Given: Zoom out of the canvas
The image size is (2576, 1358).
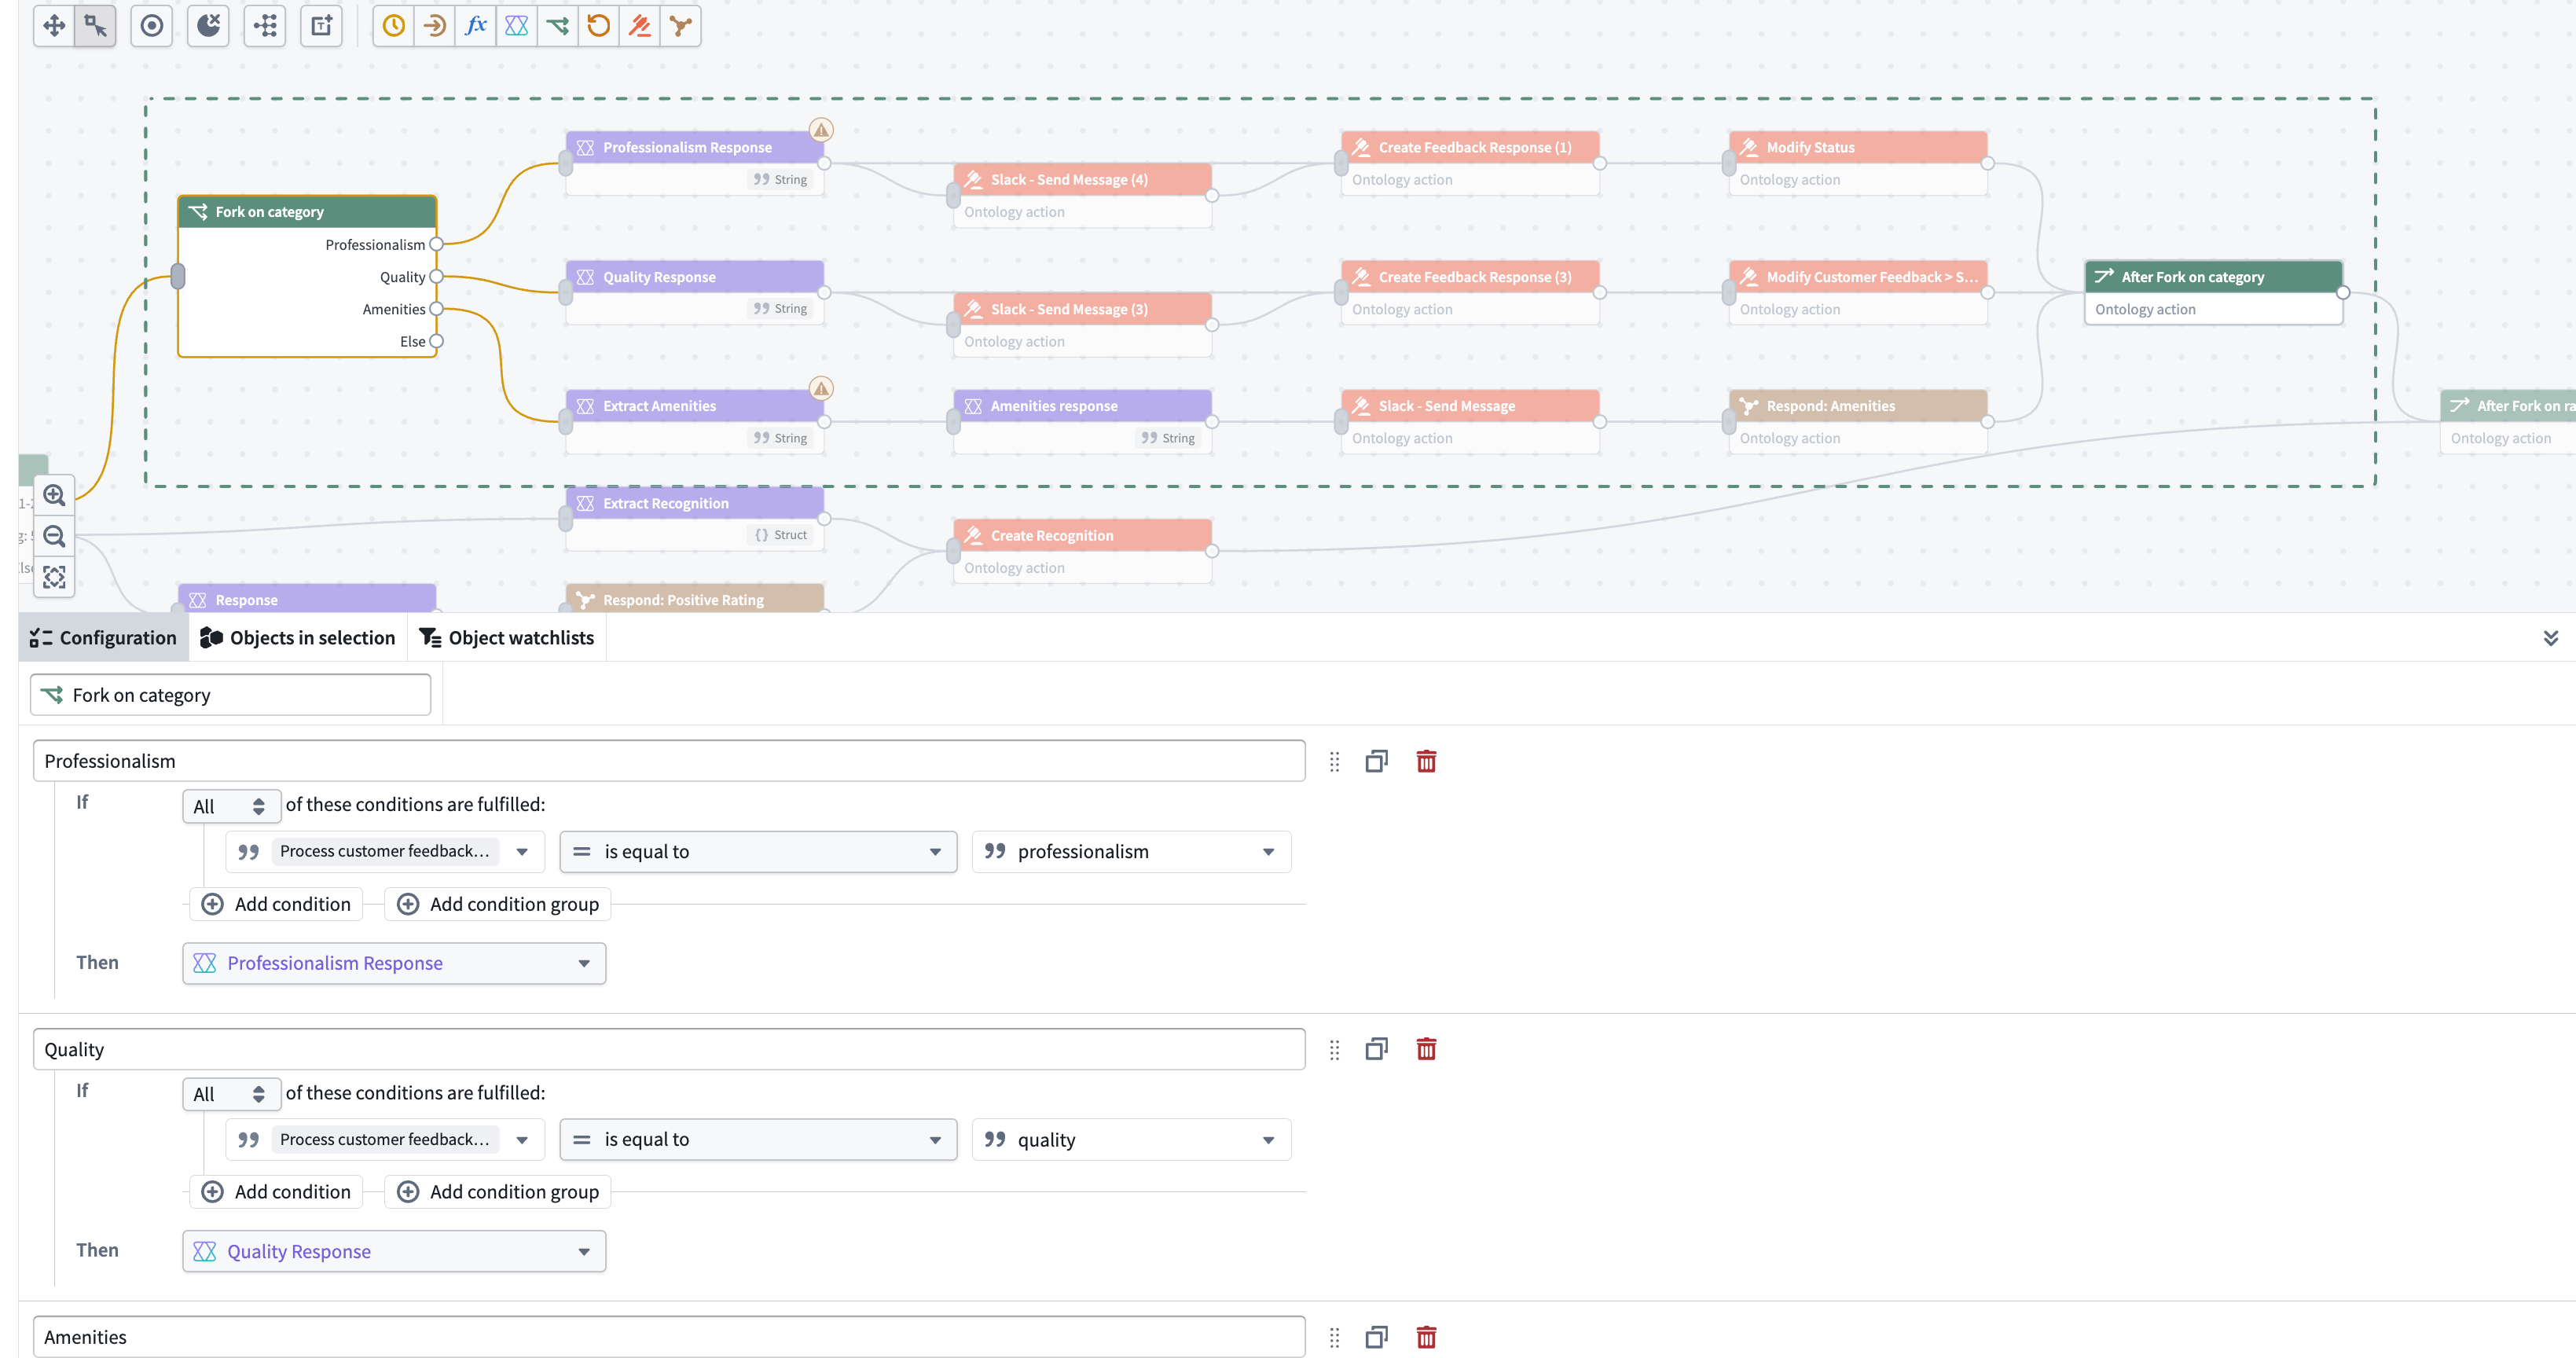Looking at the screenshot, I should click(x=54, y=537).
